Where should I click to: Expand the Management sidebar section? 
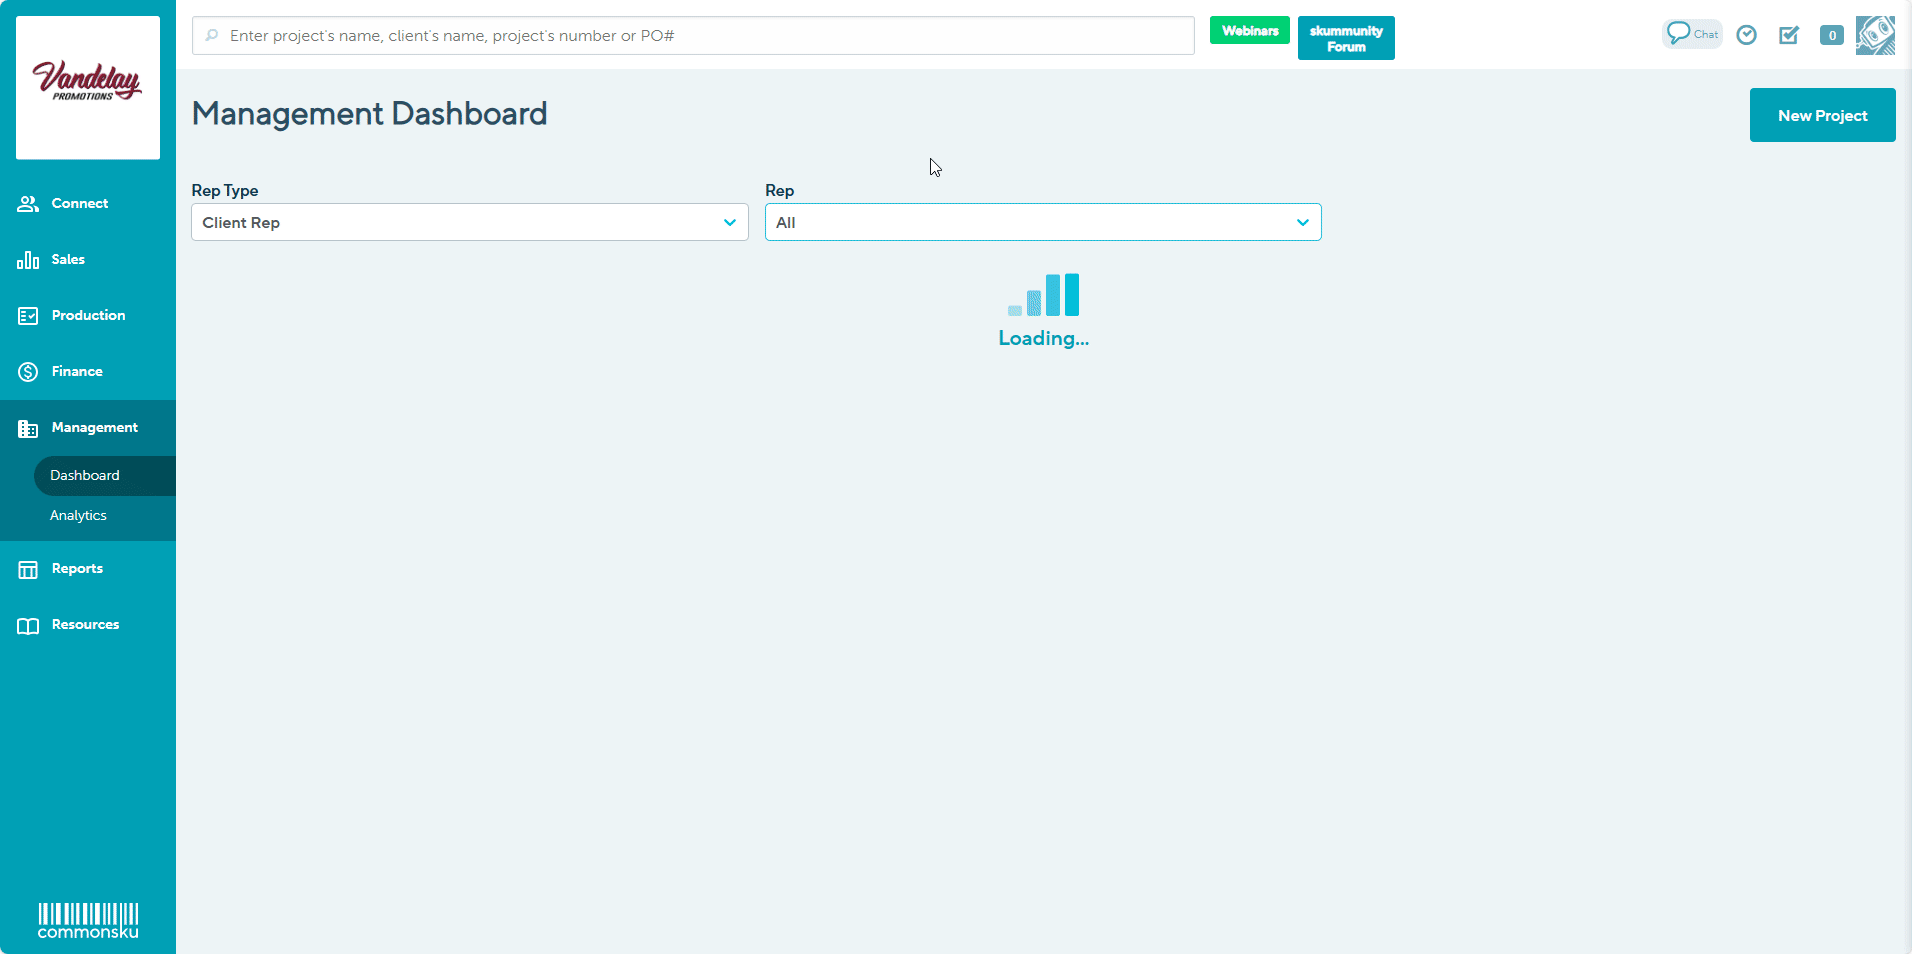95,427
